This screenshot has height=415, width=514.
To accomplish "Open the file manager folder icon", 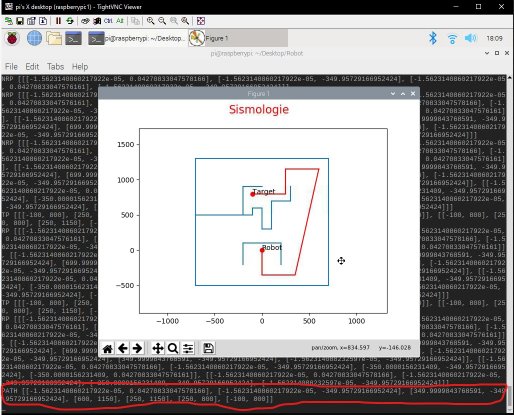I will pyautogui.click(x=54, y=38).
